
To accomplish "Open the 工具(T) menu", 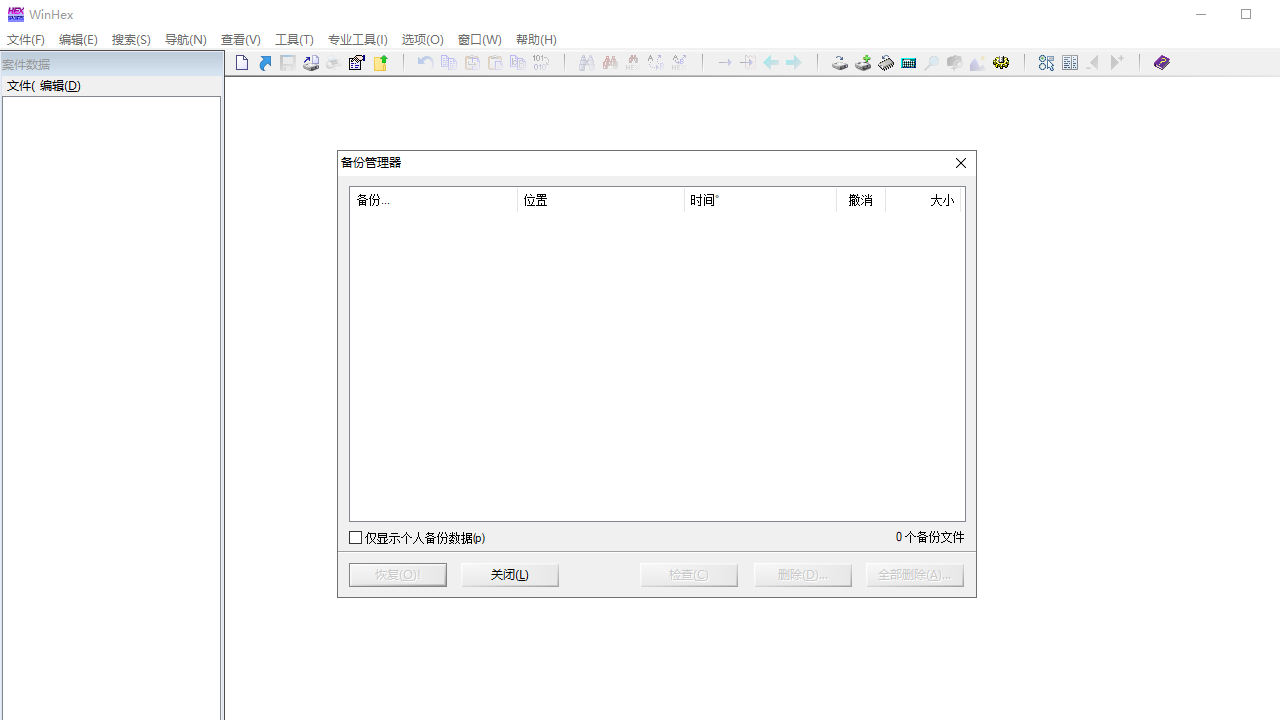I will (294, 40).
